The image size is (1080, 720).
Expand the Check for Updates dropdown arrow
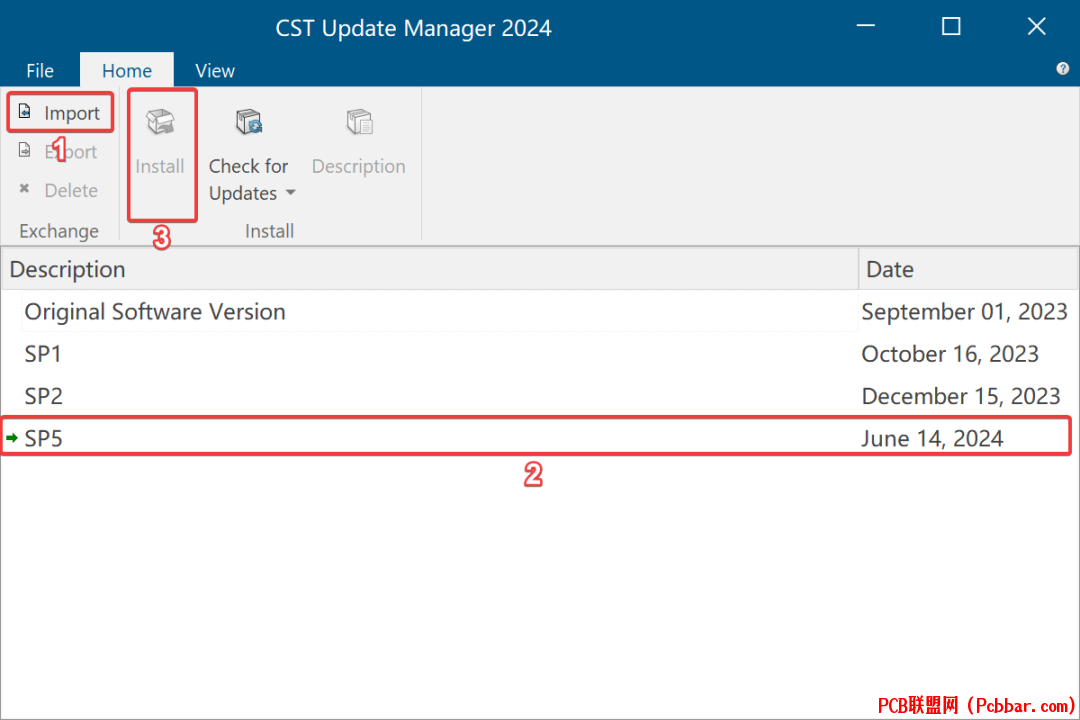coord(291,193)
